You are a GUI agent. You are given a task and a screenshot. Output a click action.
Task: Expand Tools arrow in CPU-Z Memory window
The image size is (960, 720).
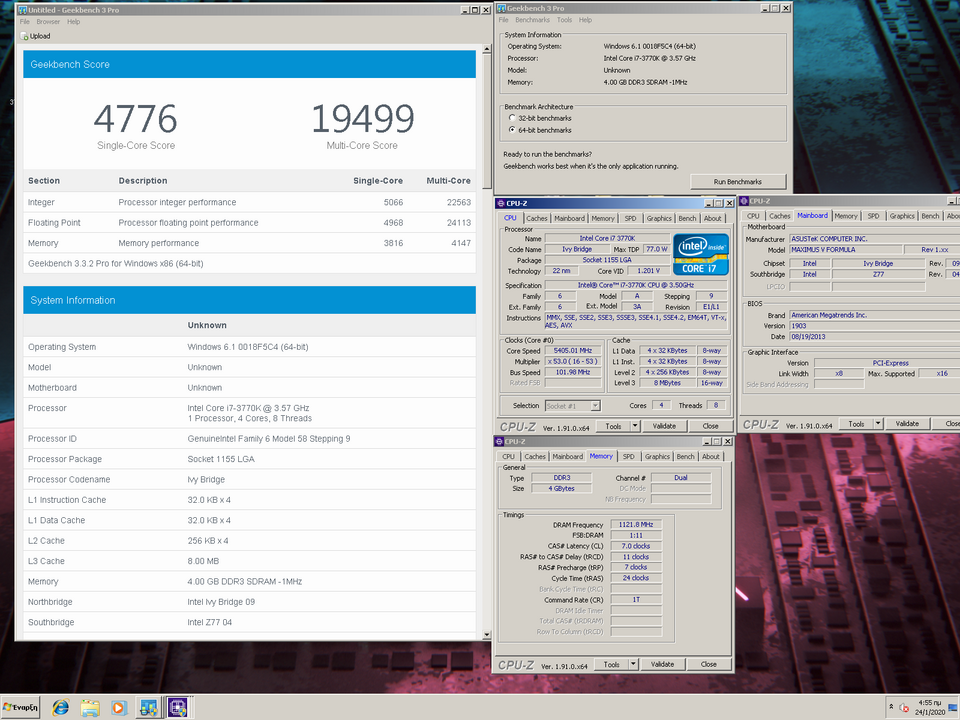tap(633, 664)
